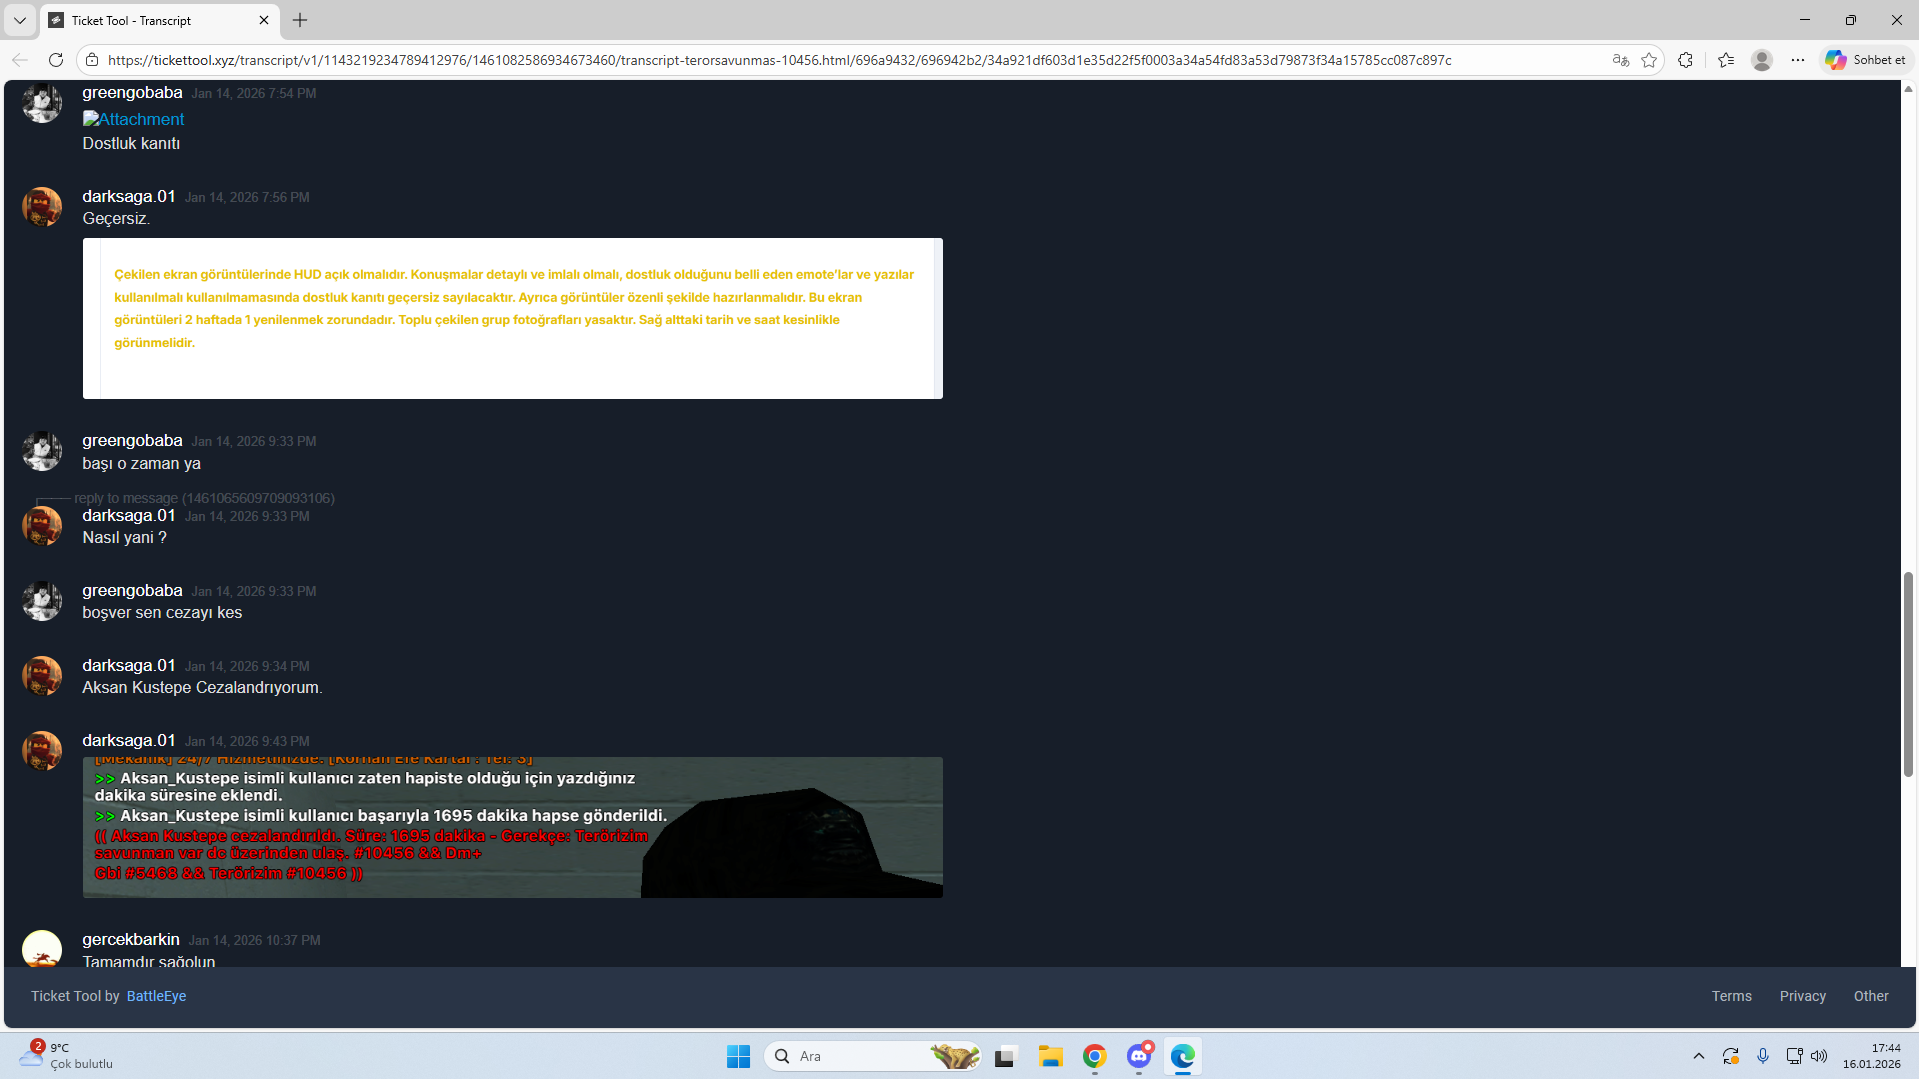
Task: Open File Explorer from taskbar
Action: 1050,1056
